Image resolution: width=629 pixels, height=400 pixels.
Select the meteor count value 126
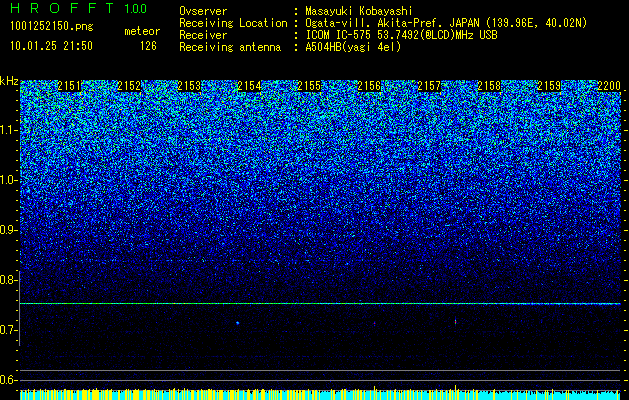click(x=148, y=46)
